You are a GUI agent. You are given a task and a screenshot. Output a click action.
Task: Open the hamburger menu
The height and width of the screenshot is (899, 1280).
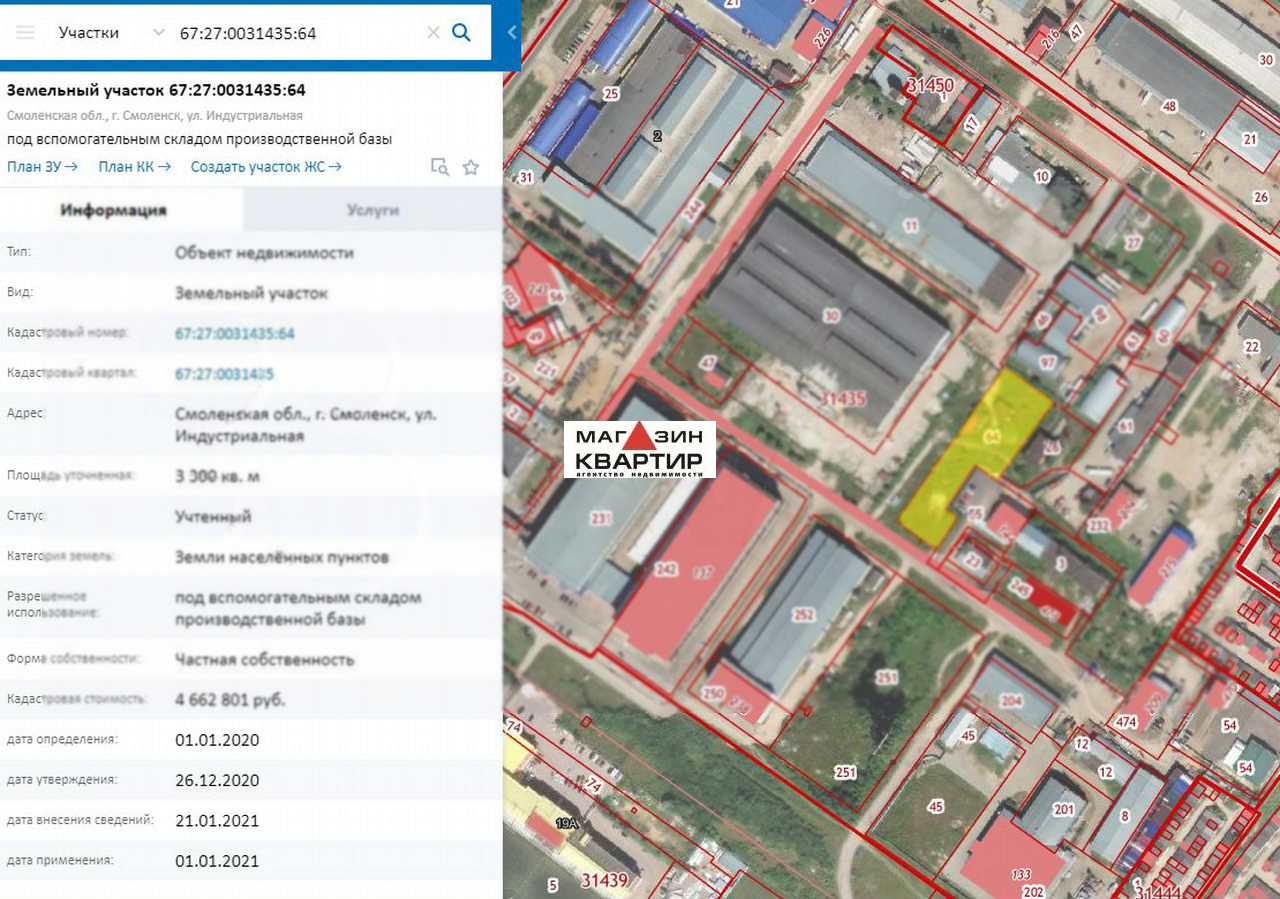click(x=26, y=33)
